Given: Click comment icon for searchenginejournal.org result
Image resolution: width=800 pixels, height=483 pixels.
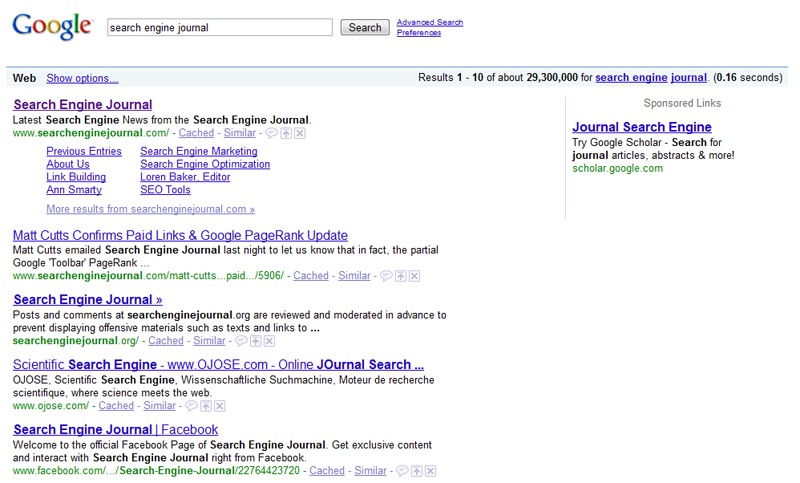Looking at the screenshot, I should tap(241, 341).
